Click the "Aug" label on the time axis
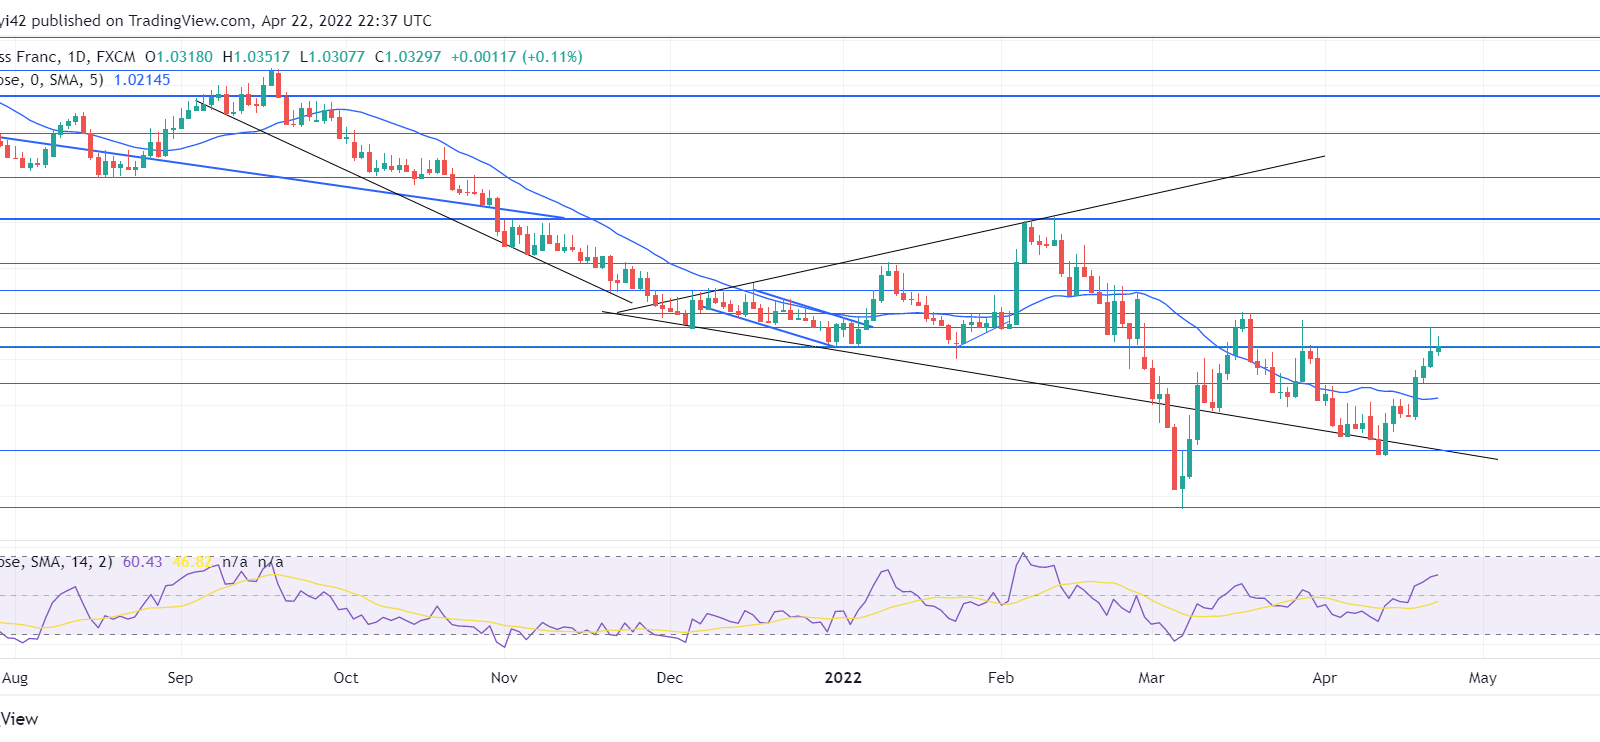This screenshot has height=742, width=1600. point(15,678)
